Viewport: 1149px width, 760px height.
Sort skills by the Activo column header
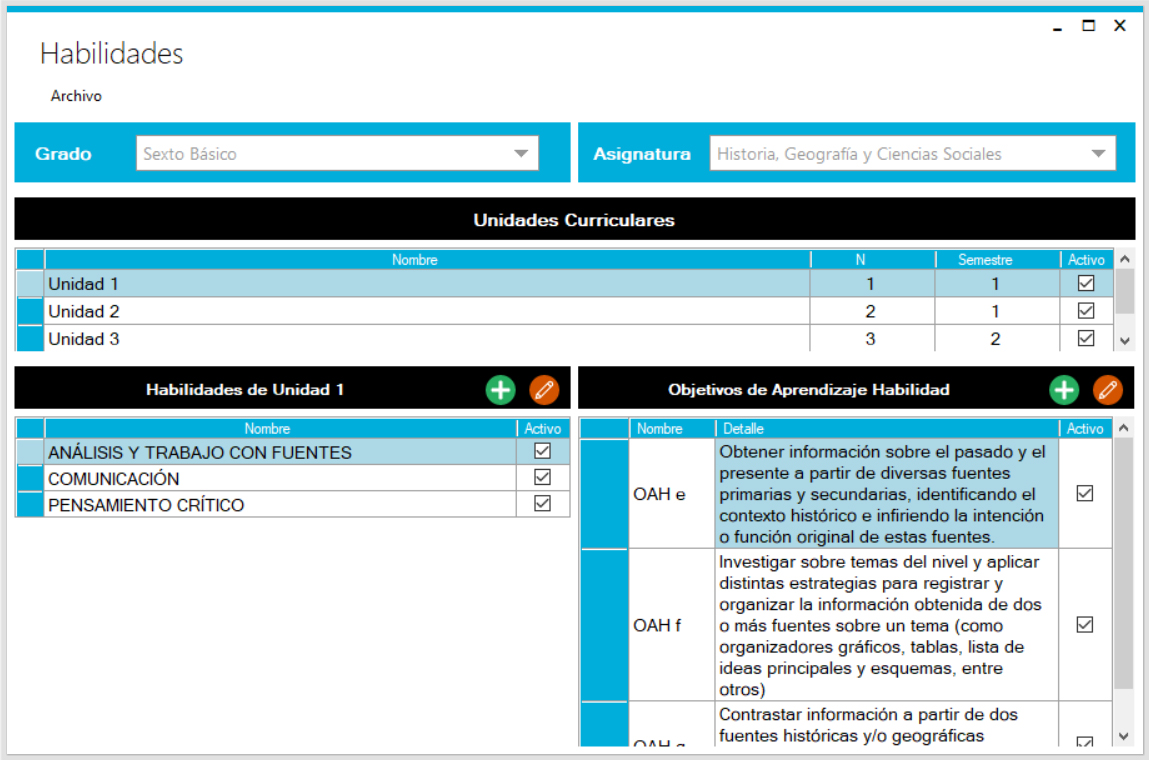(543, 429)
